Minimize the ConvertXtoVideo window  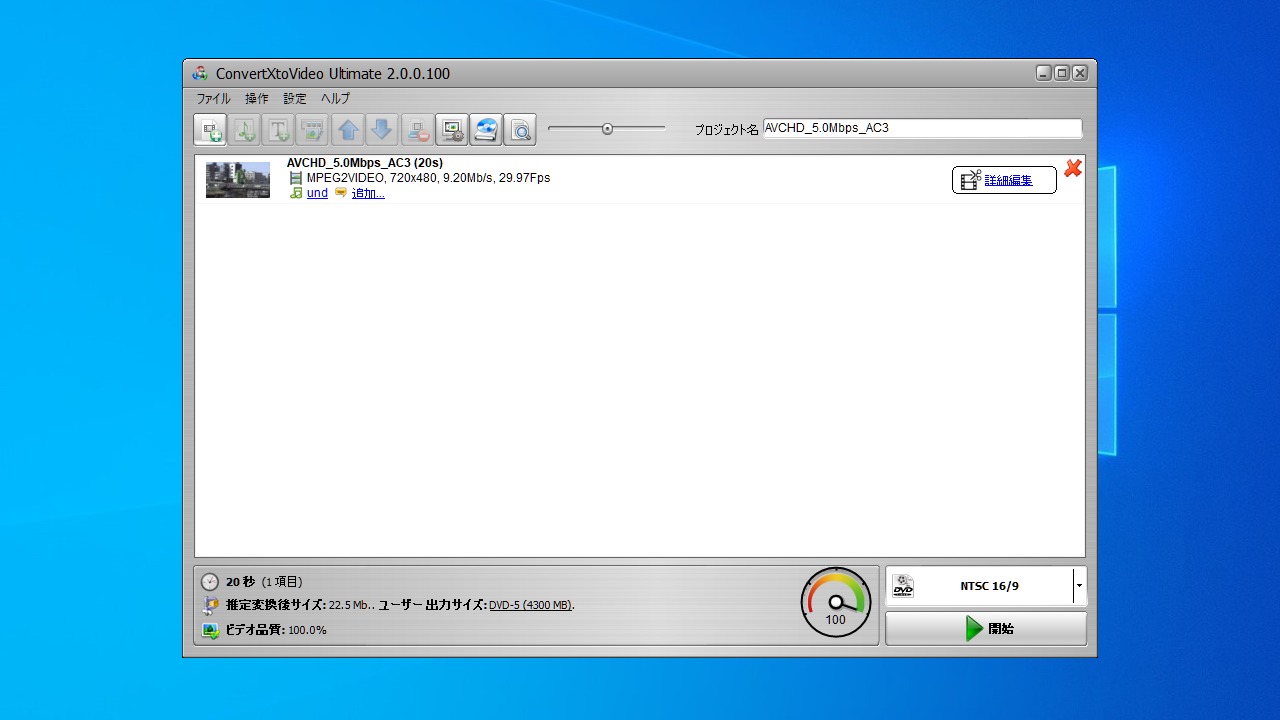1044,73
